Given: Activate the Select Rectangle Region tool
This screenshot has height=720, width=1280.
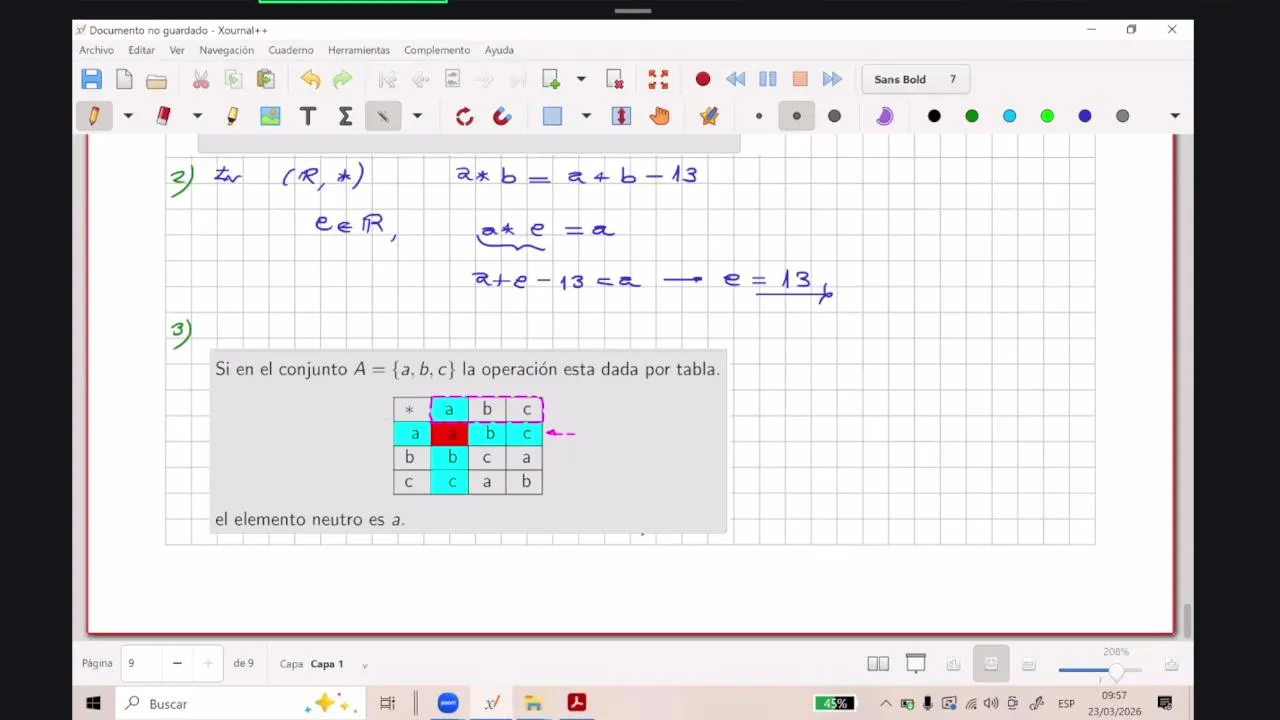Looking at the screenshot, I should point(552,116).
